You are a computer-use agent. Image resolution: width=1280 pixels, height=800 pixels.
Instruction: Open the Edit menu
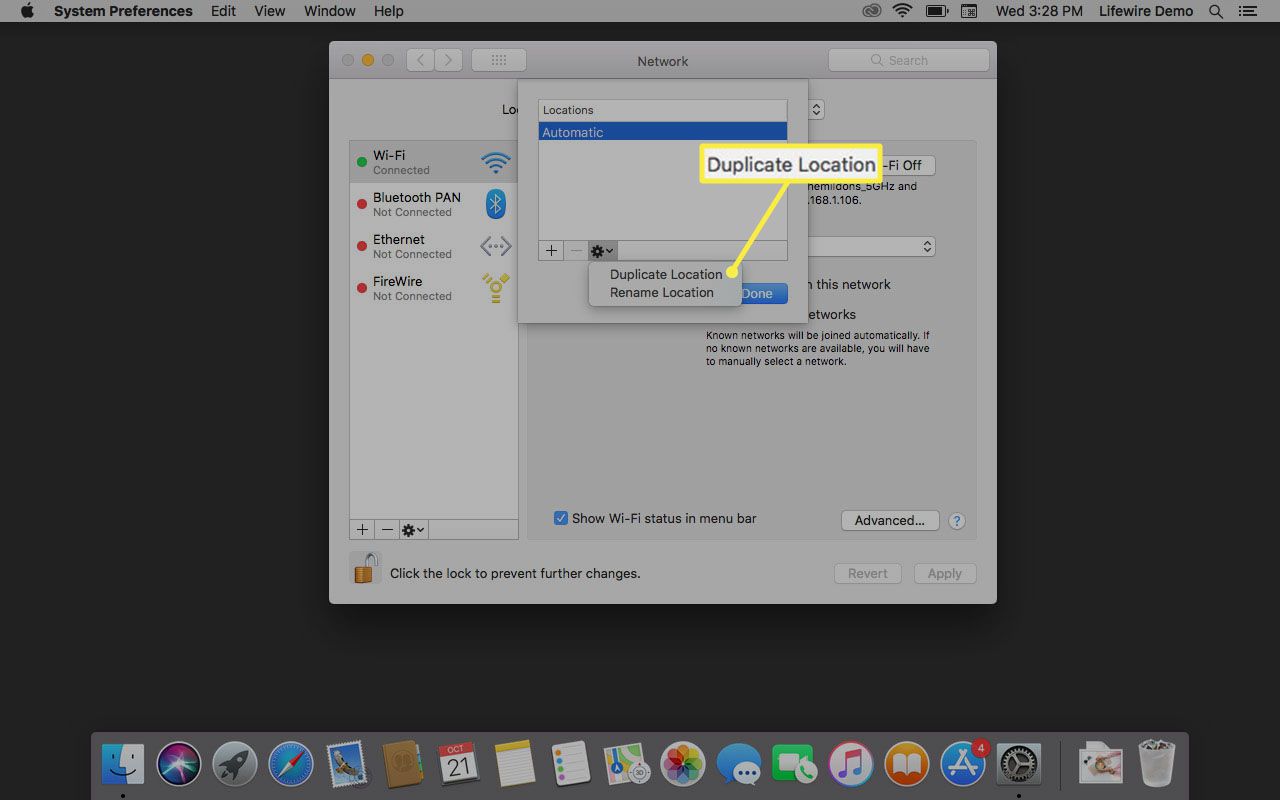click(x=223, y=11)
